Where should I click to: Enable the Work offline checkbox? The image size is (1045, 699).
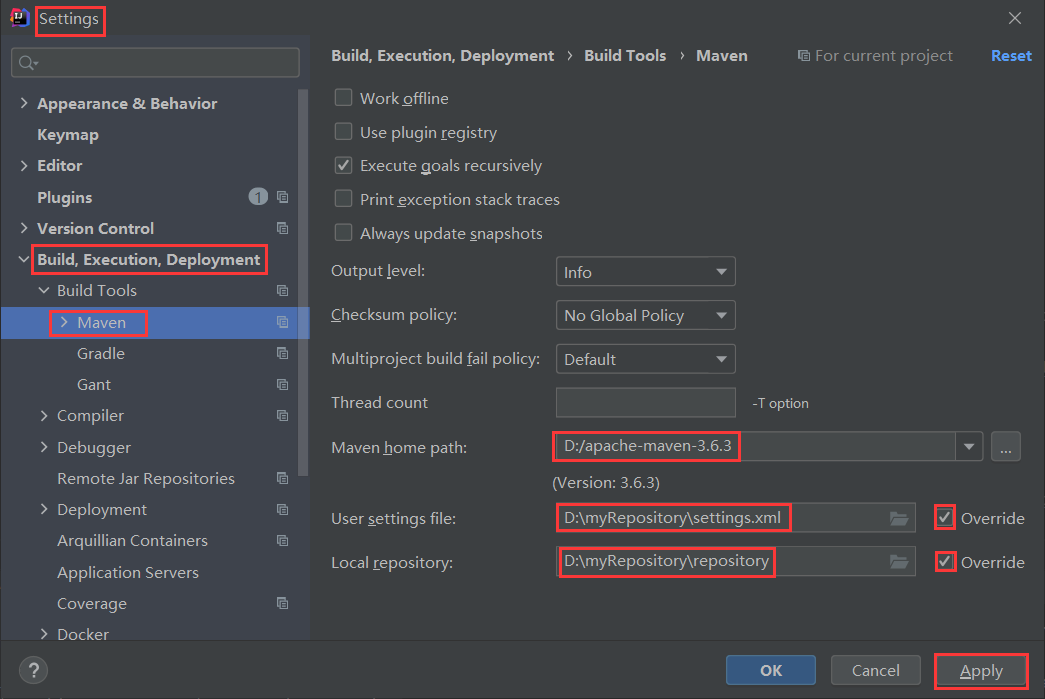343,98
